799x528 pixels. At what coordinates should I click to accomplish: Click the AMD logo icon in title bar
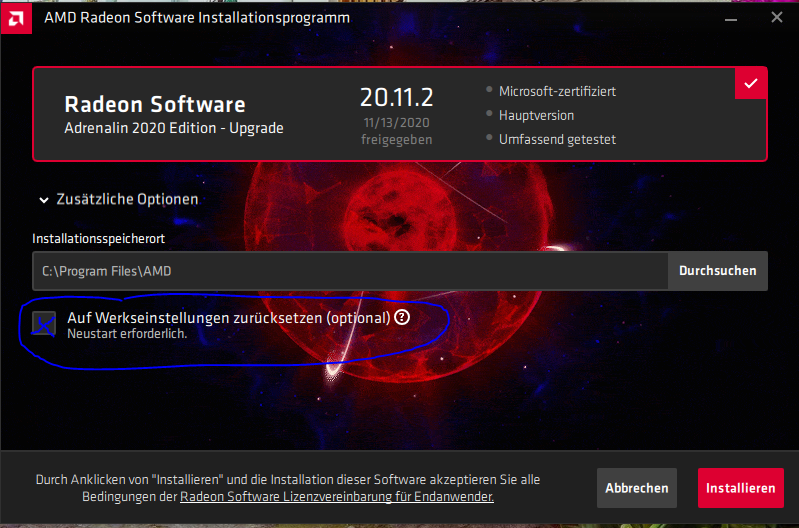(16, 17)
